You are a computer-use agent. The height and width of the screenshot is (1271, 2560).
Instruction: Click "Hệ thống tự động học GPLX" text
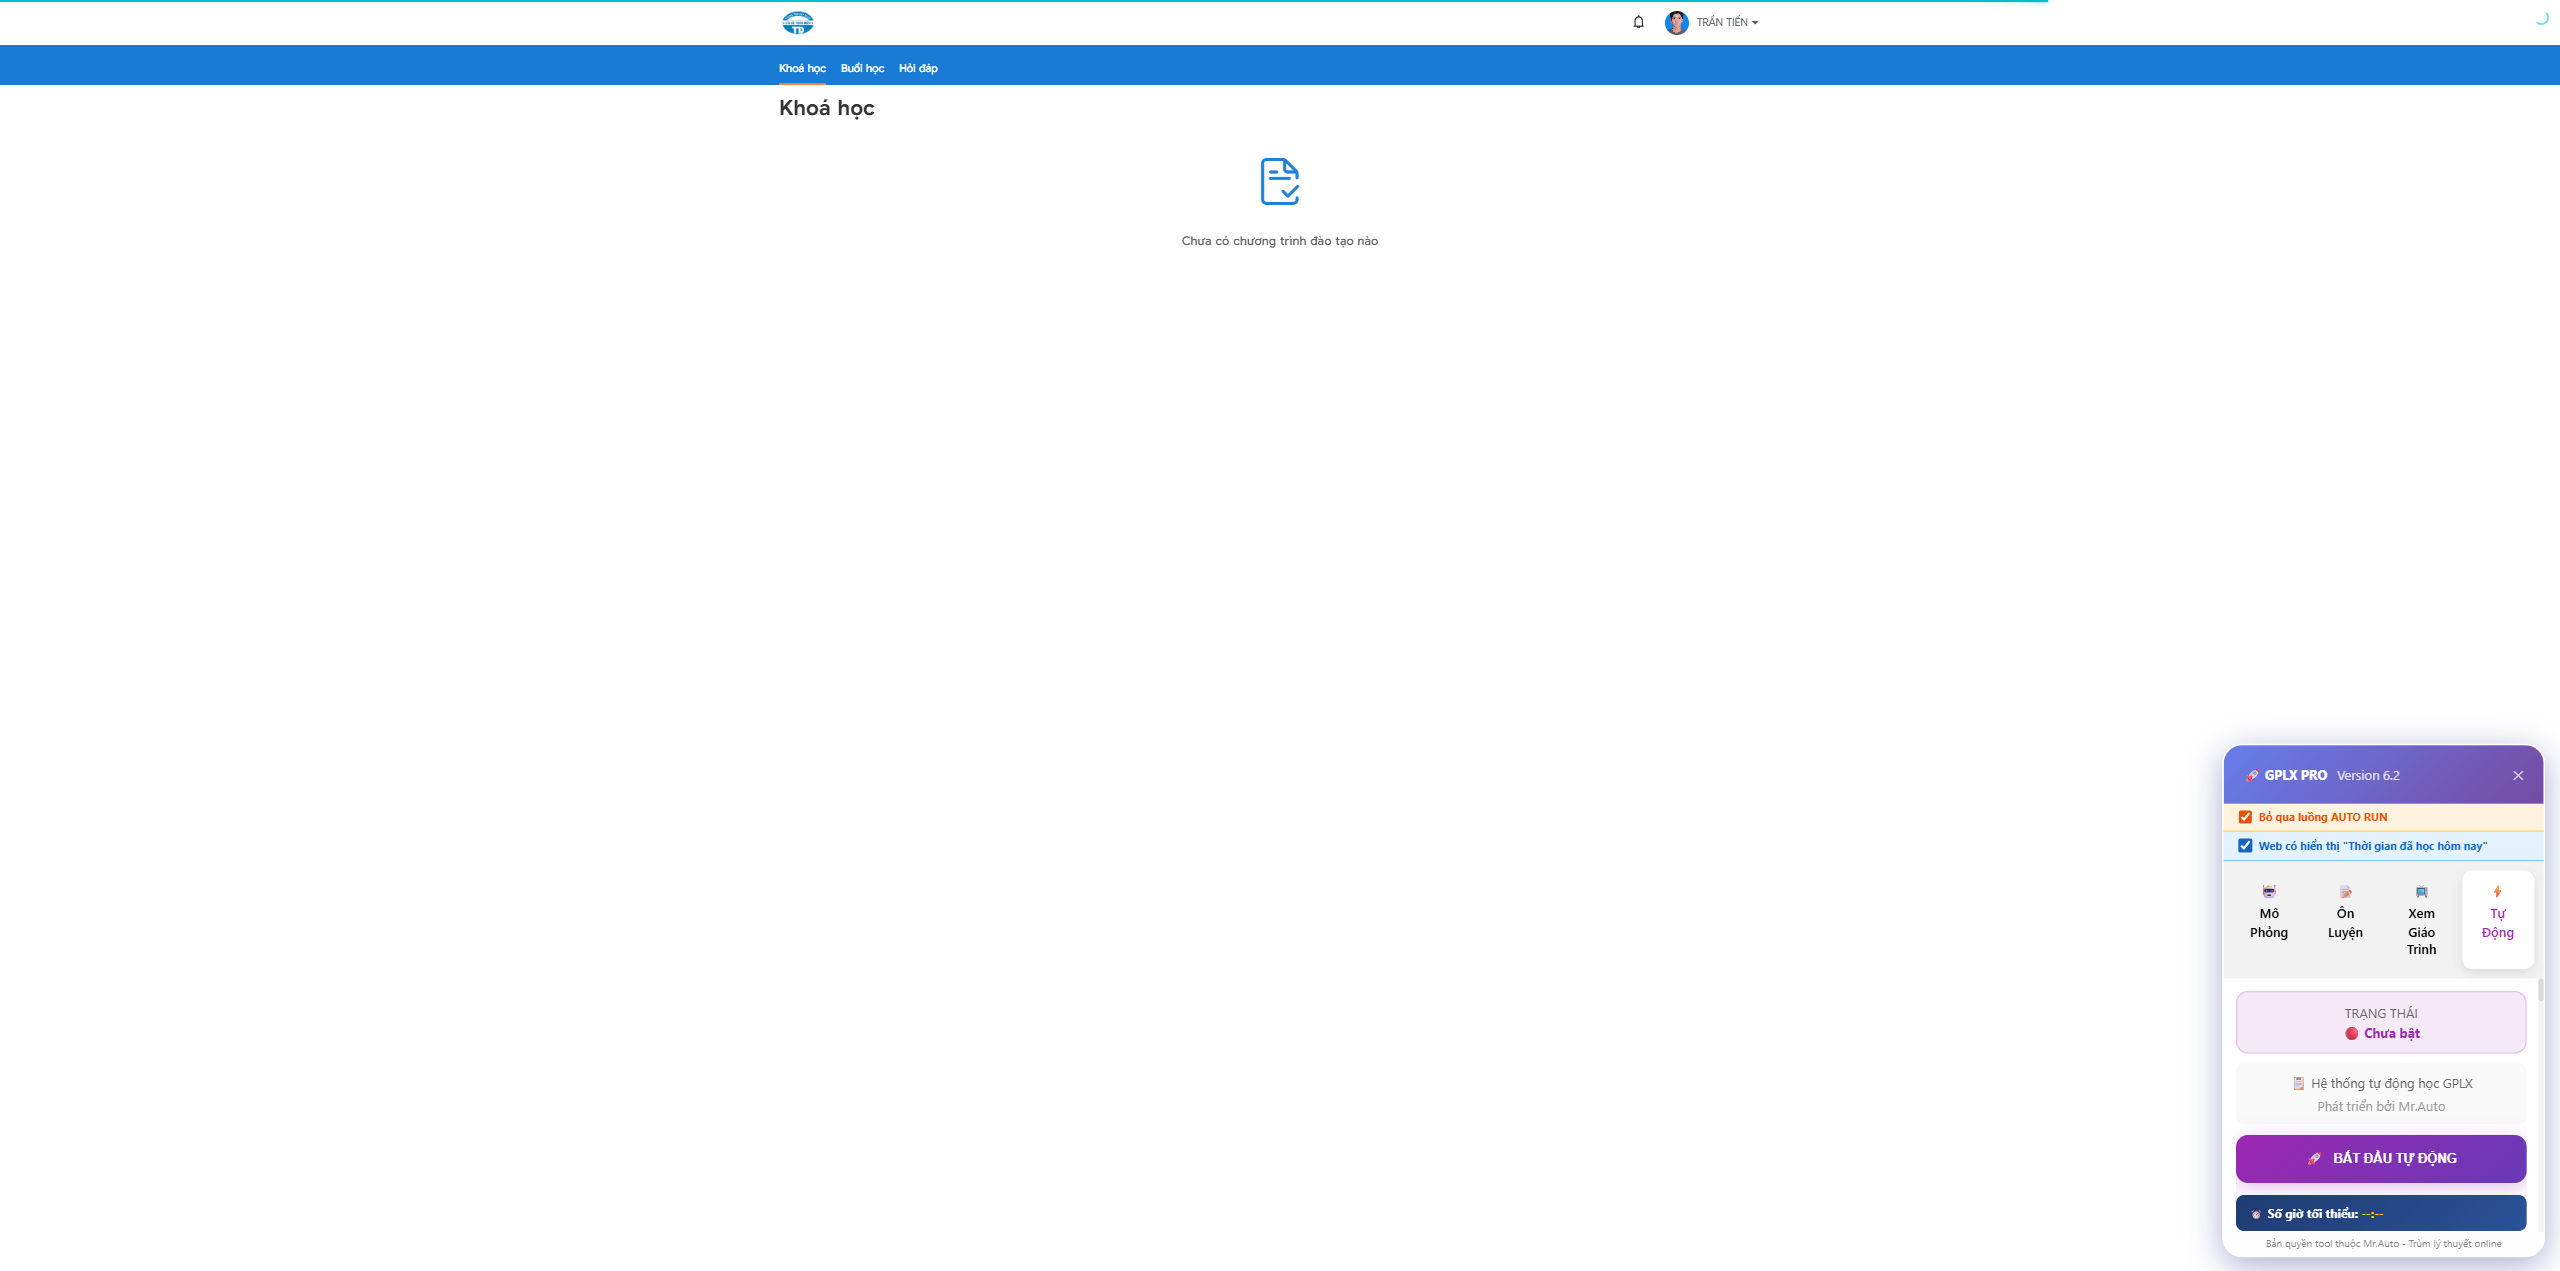pyautogui.click(x=2391, y=1084)
